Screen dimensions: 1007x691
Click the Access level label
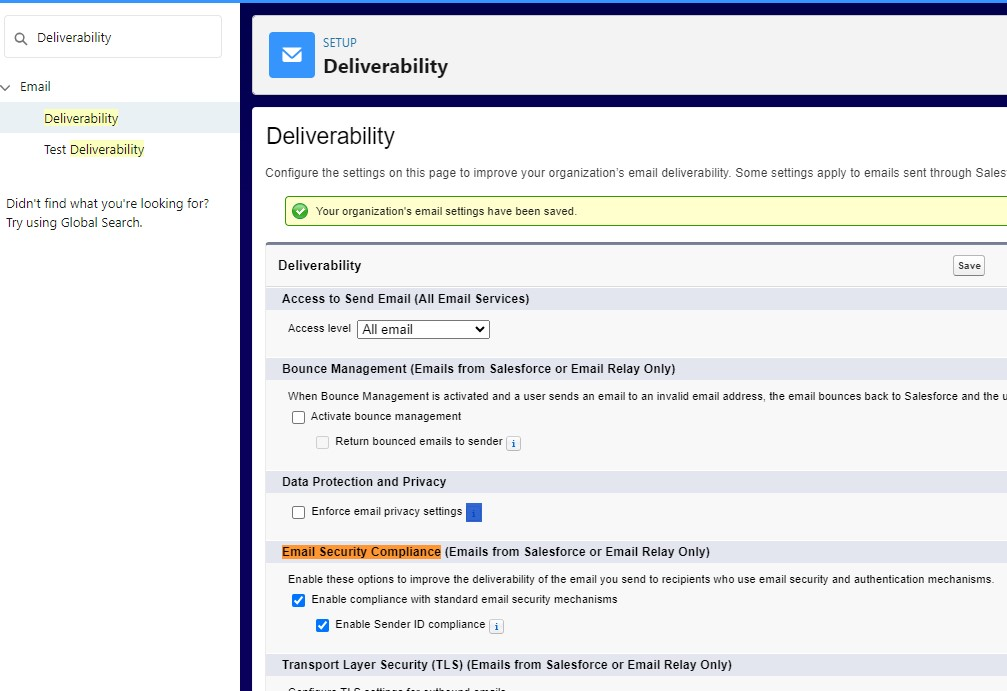[319, 328]
